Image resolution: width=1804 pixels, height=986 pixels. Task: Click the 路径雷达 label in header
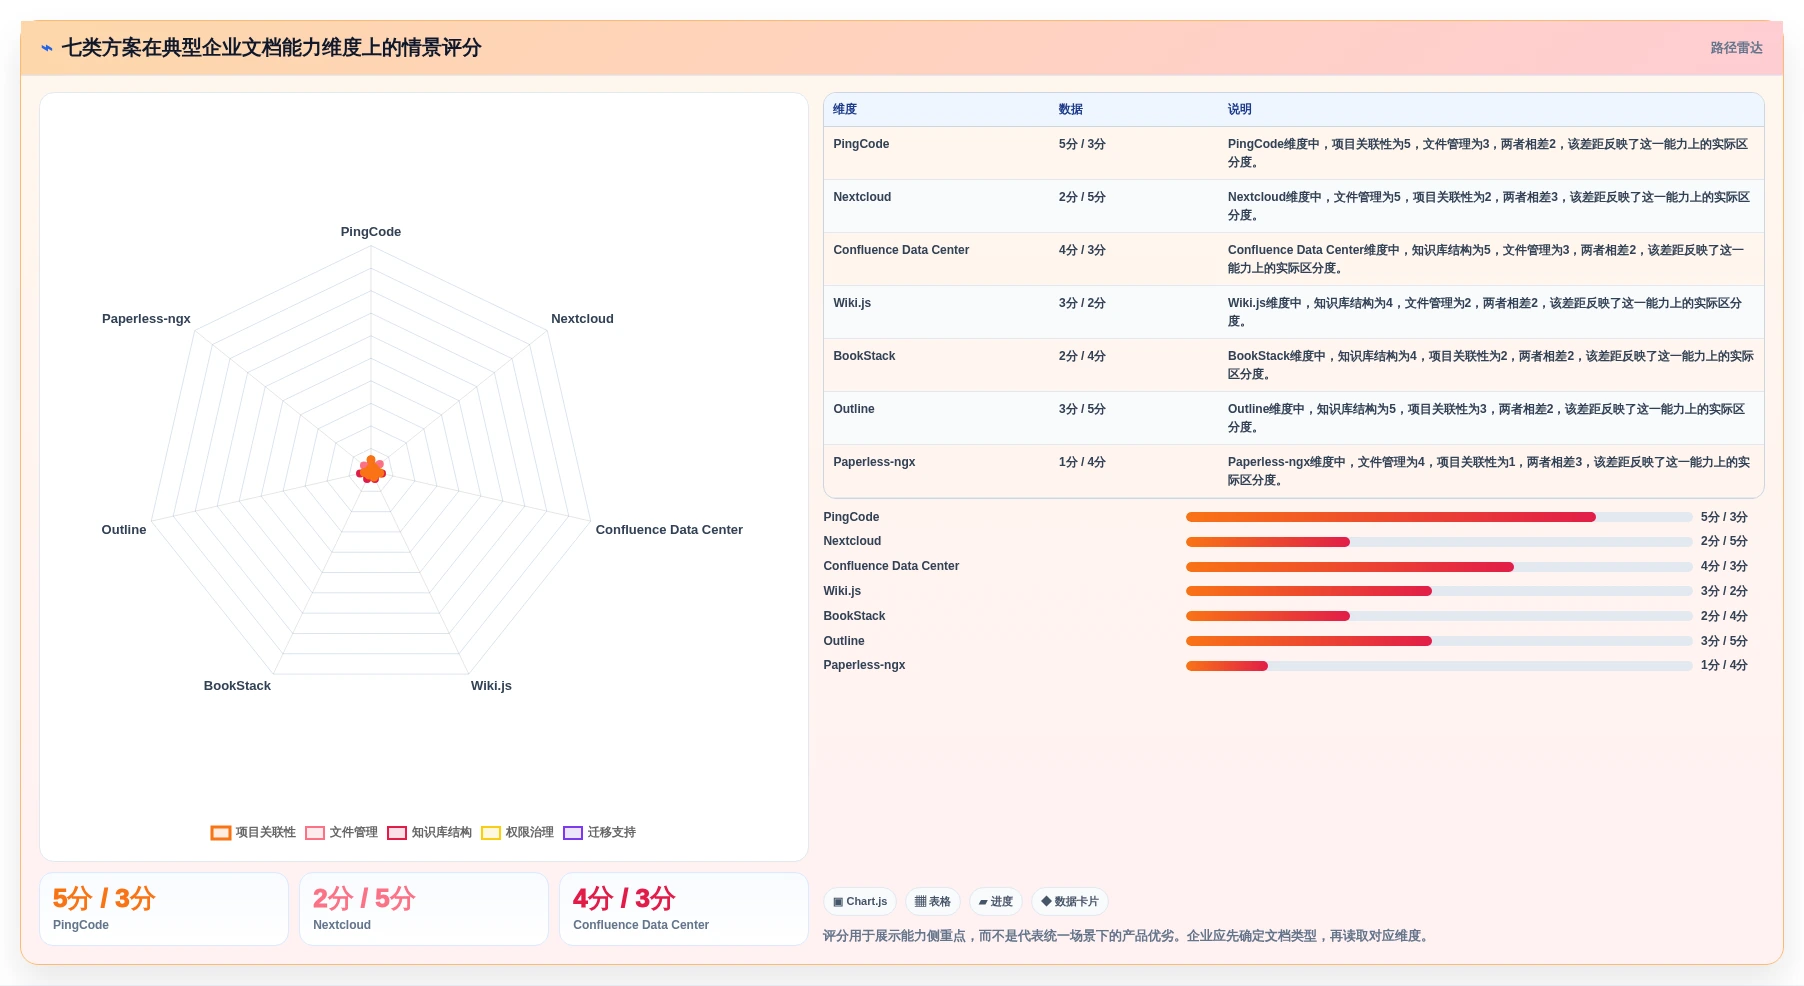coord(1736,48)
